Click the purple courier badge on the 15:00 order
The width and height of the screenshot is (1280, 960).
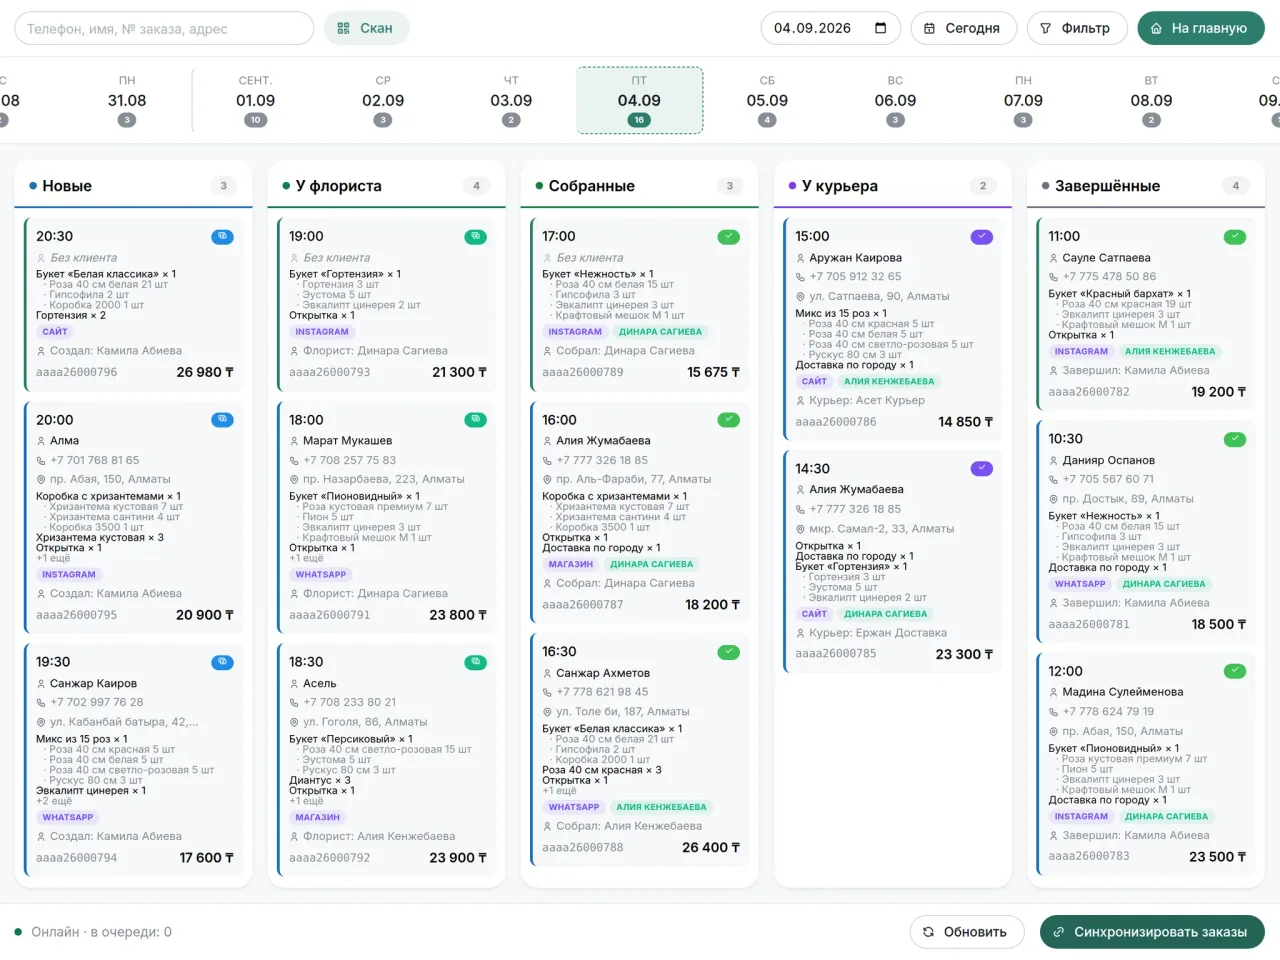pyautogui.click(x=982, y=237)
